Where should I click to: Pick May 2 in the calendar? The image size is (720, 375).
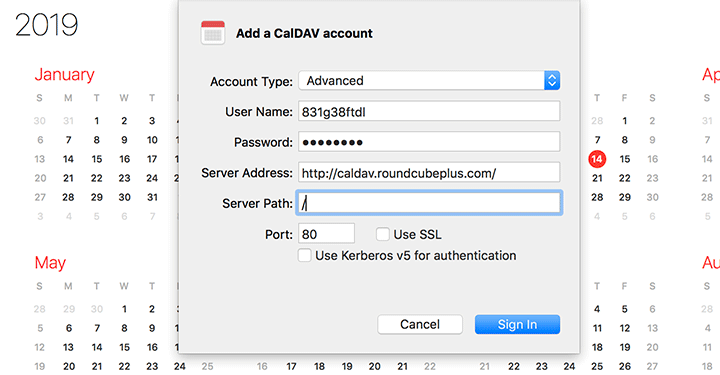[152, 309]
